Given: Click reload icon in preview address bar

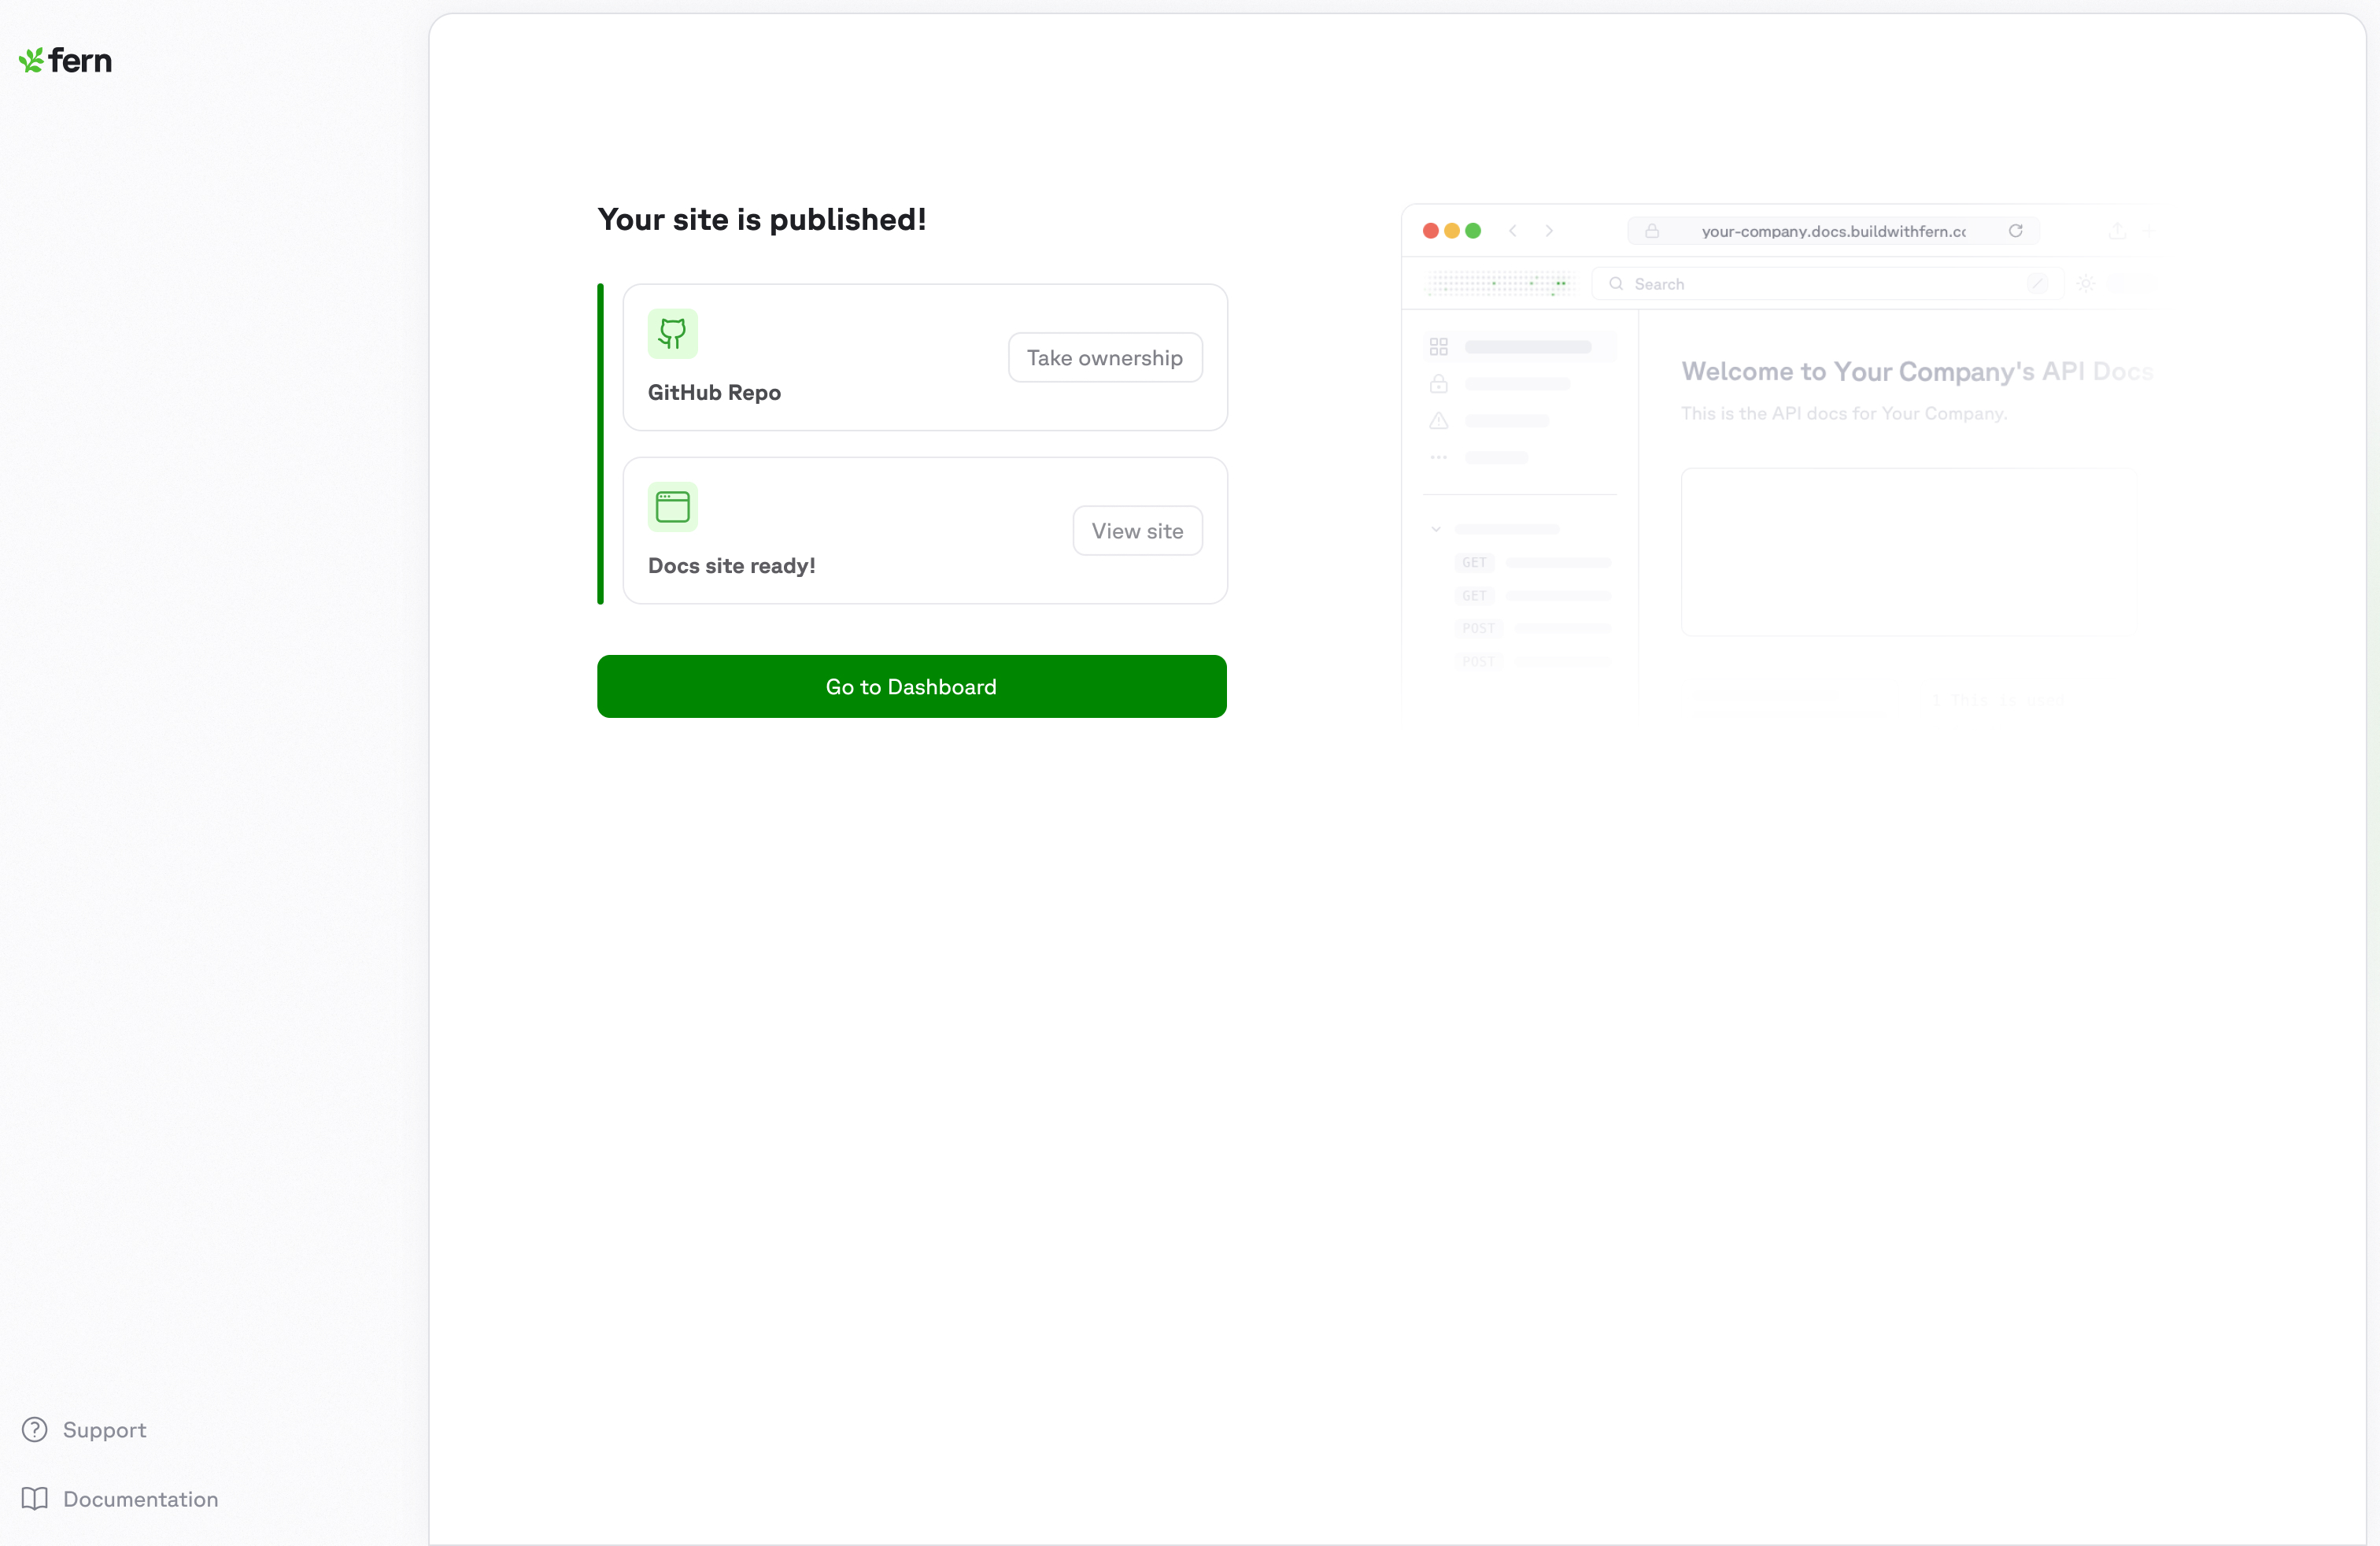Looking at the screenshot, I should coord(2015,231).
